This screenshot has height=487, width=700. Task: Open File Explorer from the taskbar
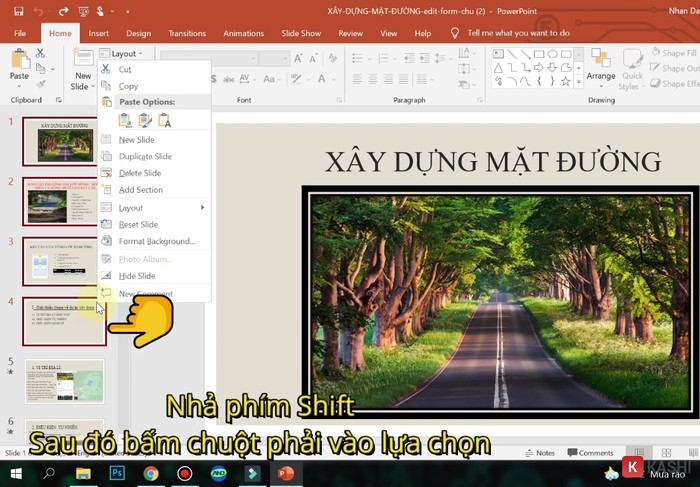83,473
